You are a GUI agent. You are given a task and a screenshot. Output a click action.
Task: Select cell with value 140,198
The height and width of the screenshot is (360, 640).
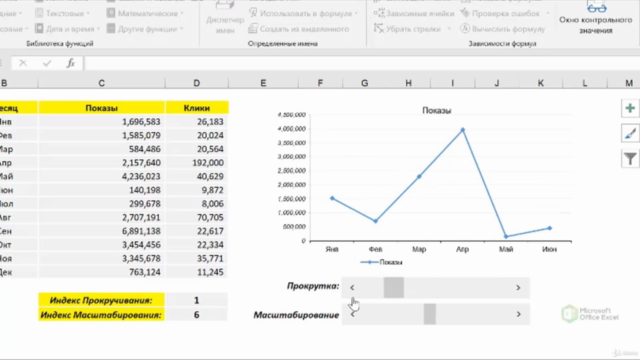102,190
